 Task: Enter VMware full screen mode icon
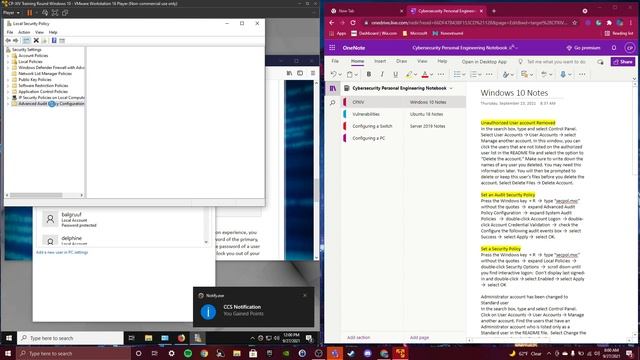[55, 13]
